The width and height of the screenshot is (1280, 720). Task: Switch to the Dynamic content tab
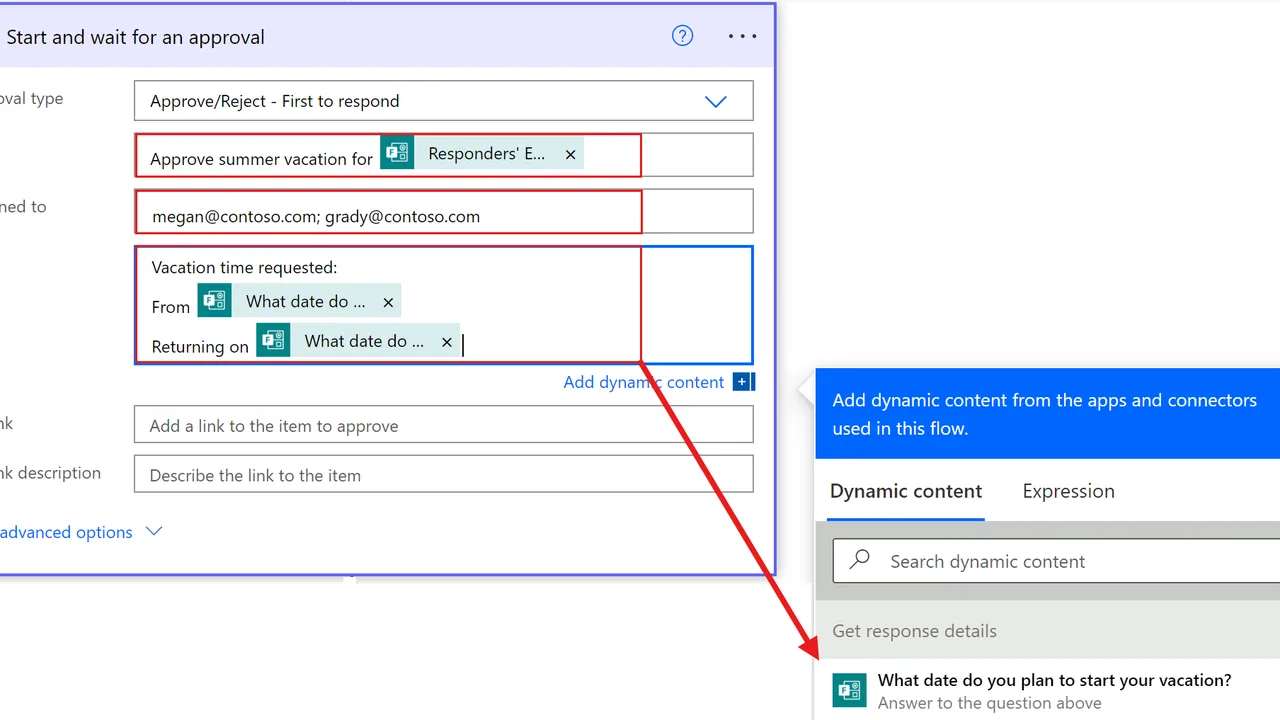(x=906, y=491)
